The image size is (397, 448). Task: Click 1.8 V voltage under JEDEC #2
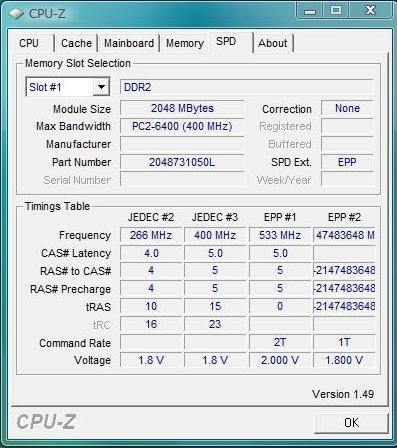pyautogui.click(x=151, y=360)
